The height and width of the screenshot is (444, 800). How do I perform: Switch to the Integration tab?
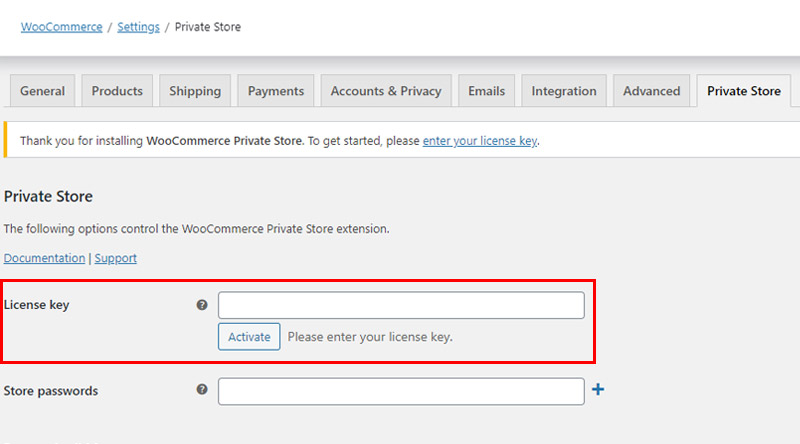pyautogui.click(x=564, y=91)
